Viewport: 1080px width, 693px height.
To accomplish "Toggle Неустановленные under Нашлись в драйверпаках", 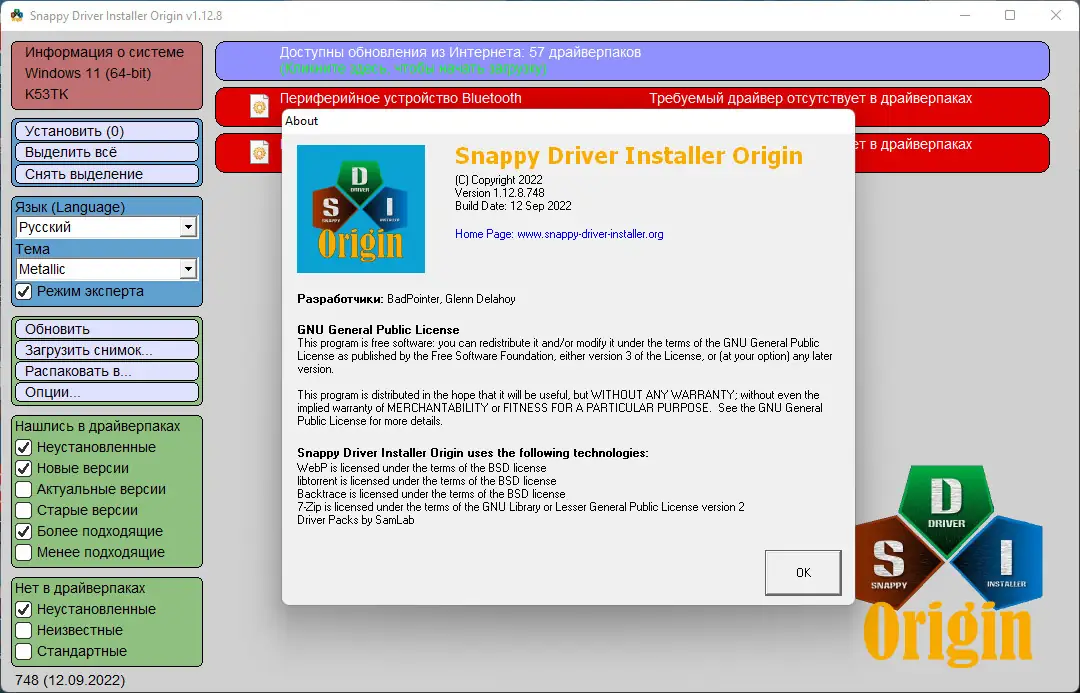I will point(24,447).
